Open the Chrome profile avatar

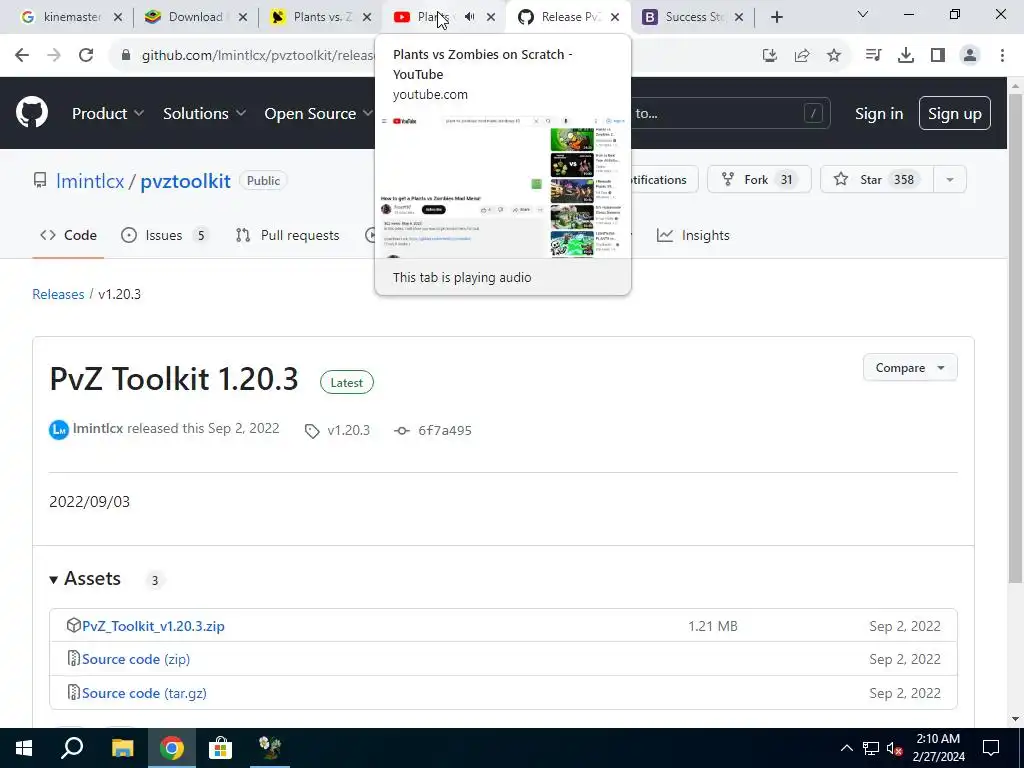[970, 56]
